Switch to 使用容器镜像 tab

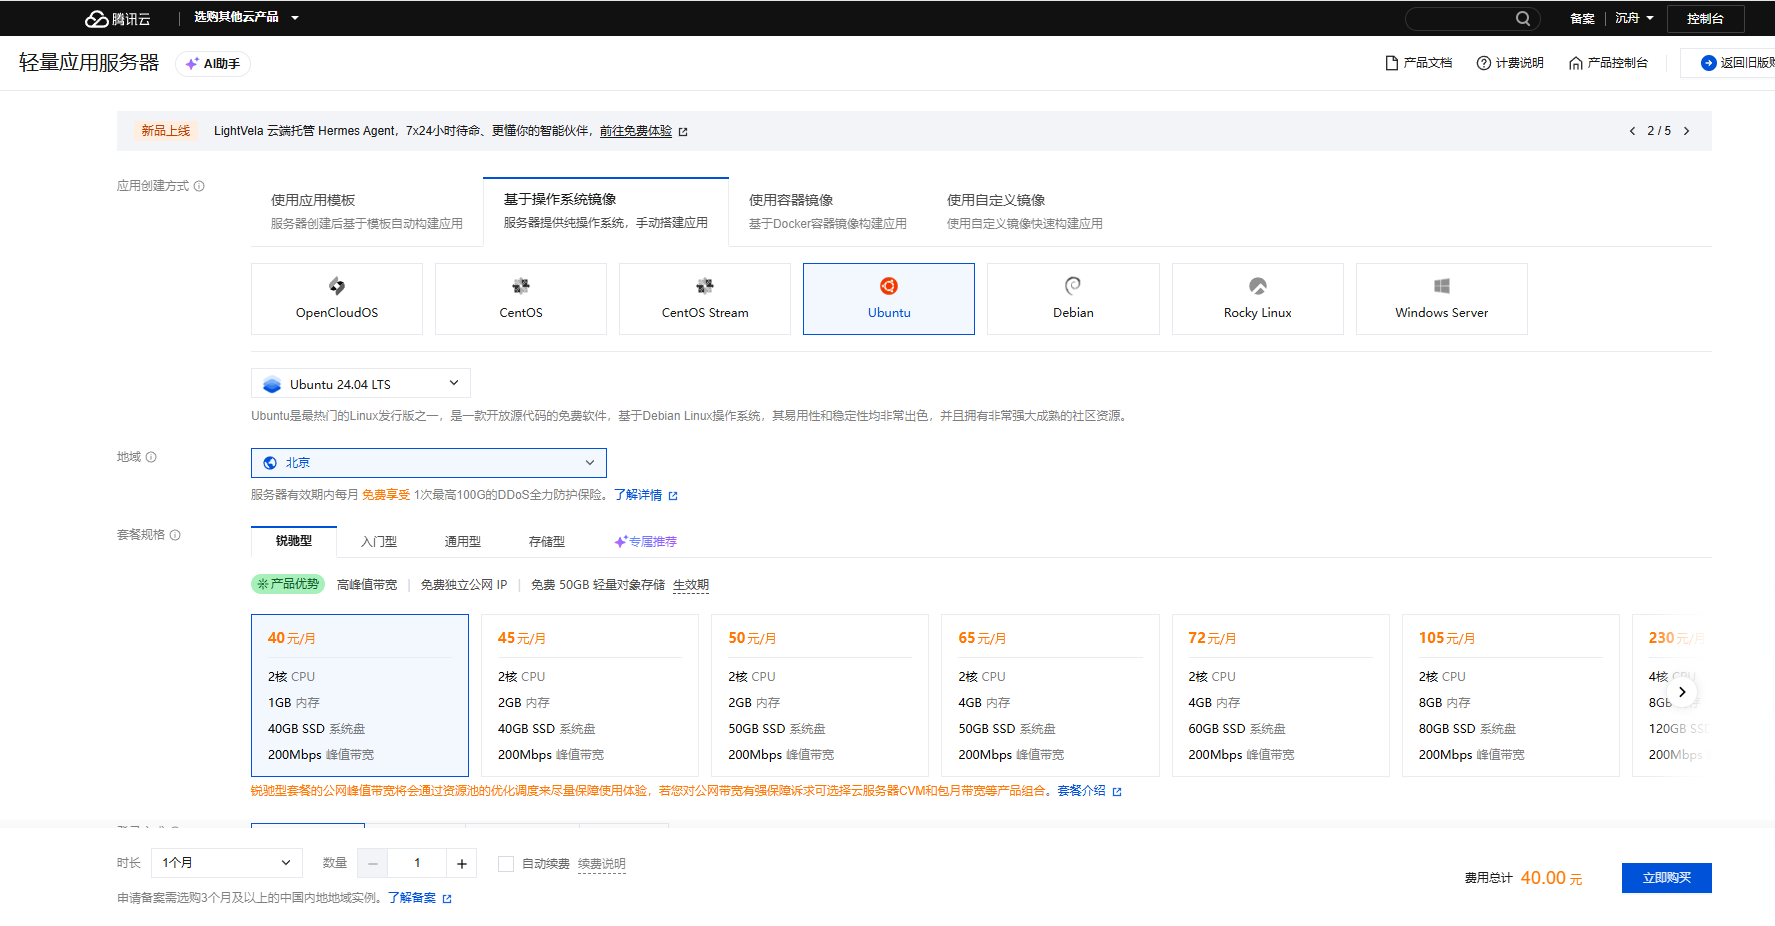point(828,211)
